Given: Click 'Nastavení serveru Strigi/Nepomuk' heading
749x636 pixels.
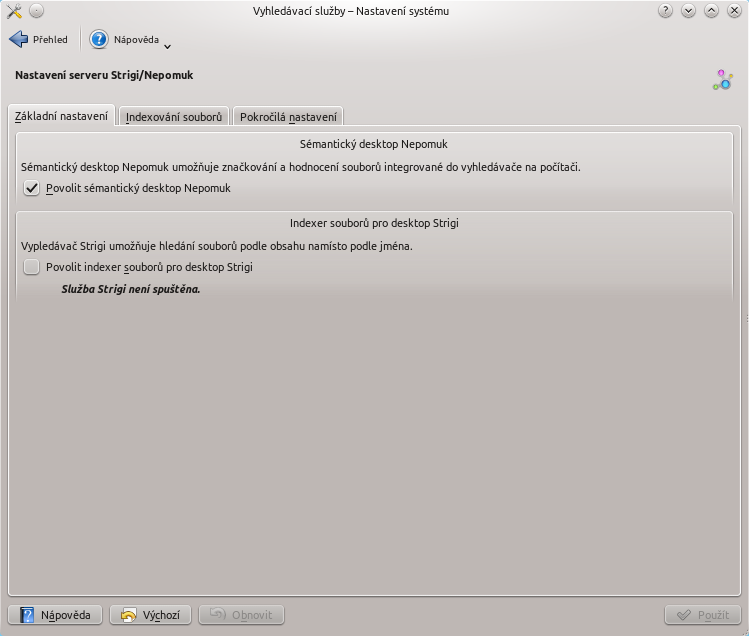Looking at the screenshot, I should 104,75.
